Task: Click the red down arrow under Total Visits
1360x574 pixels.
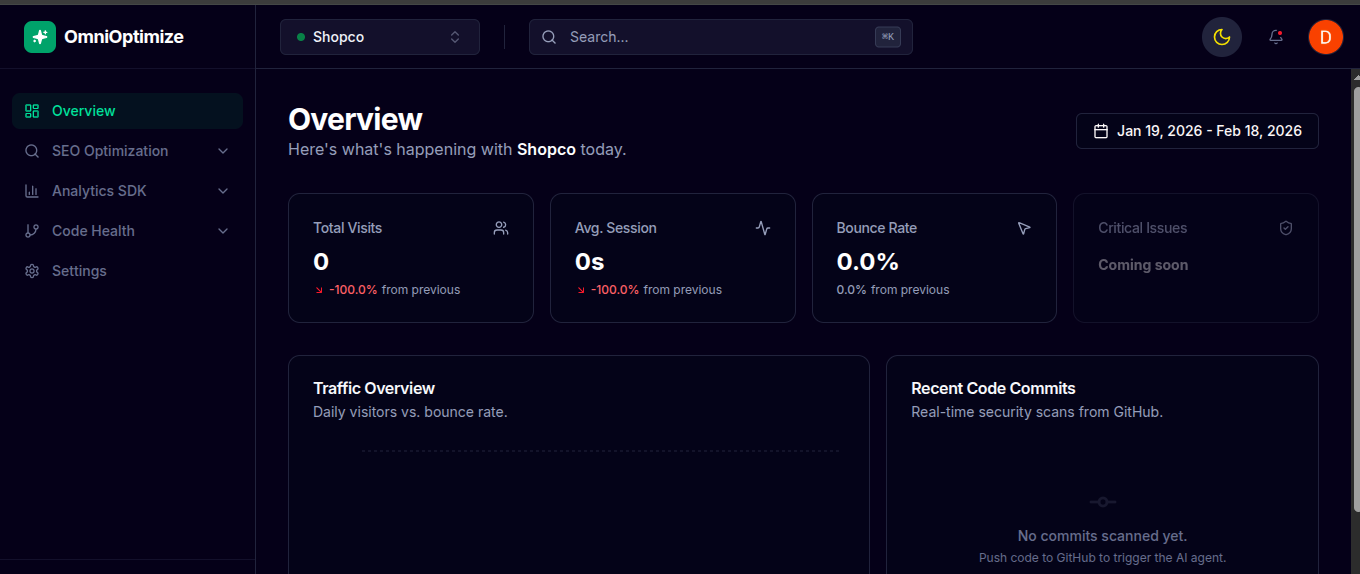Action: 319,290
